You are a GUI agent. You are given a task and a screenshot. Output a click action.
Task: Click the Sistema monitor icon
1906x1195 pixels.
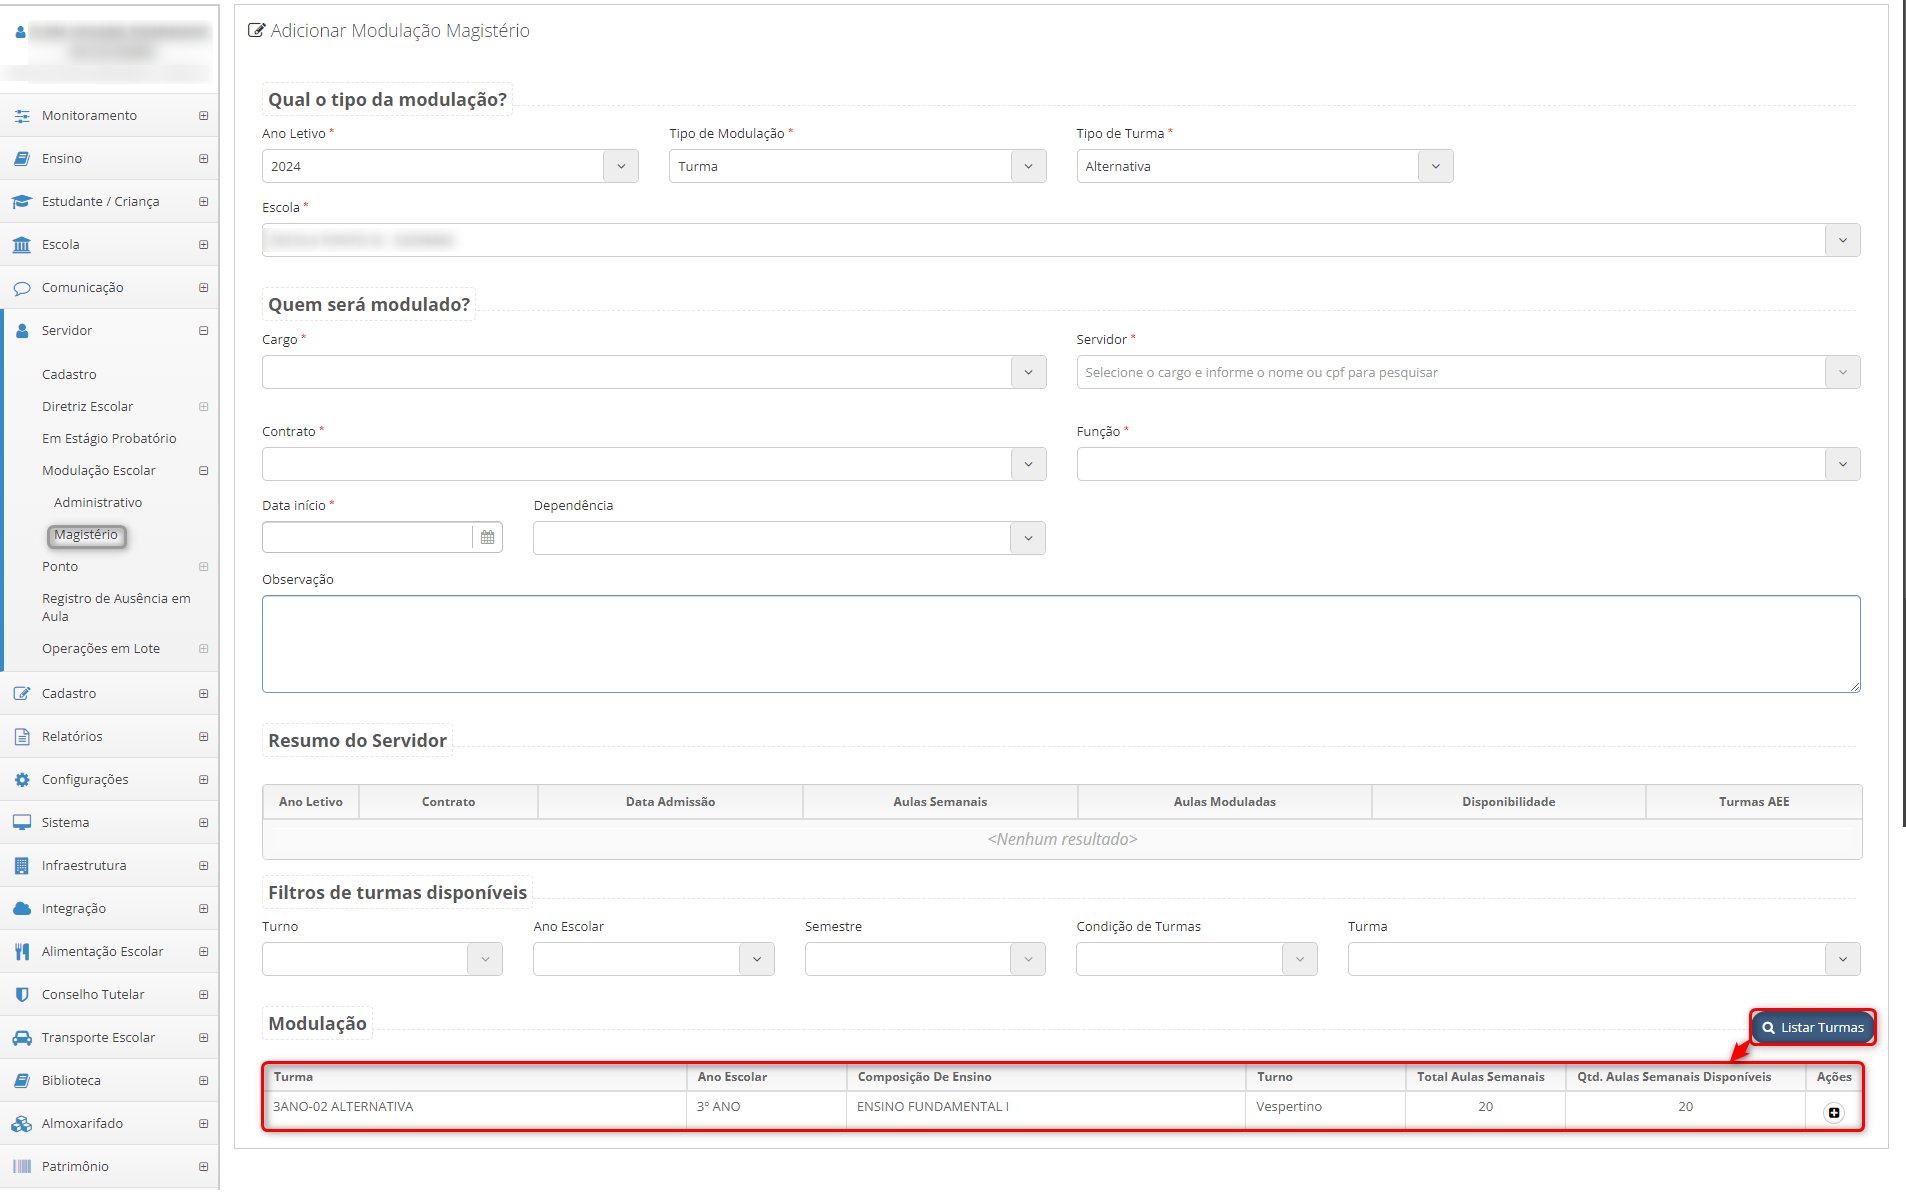click(22, 823)
